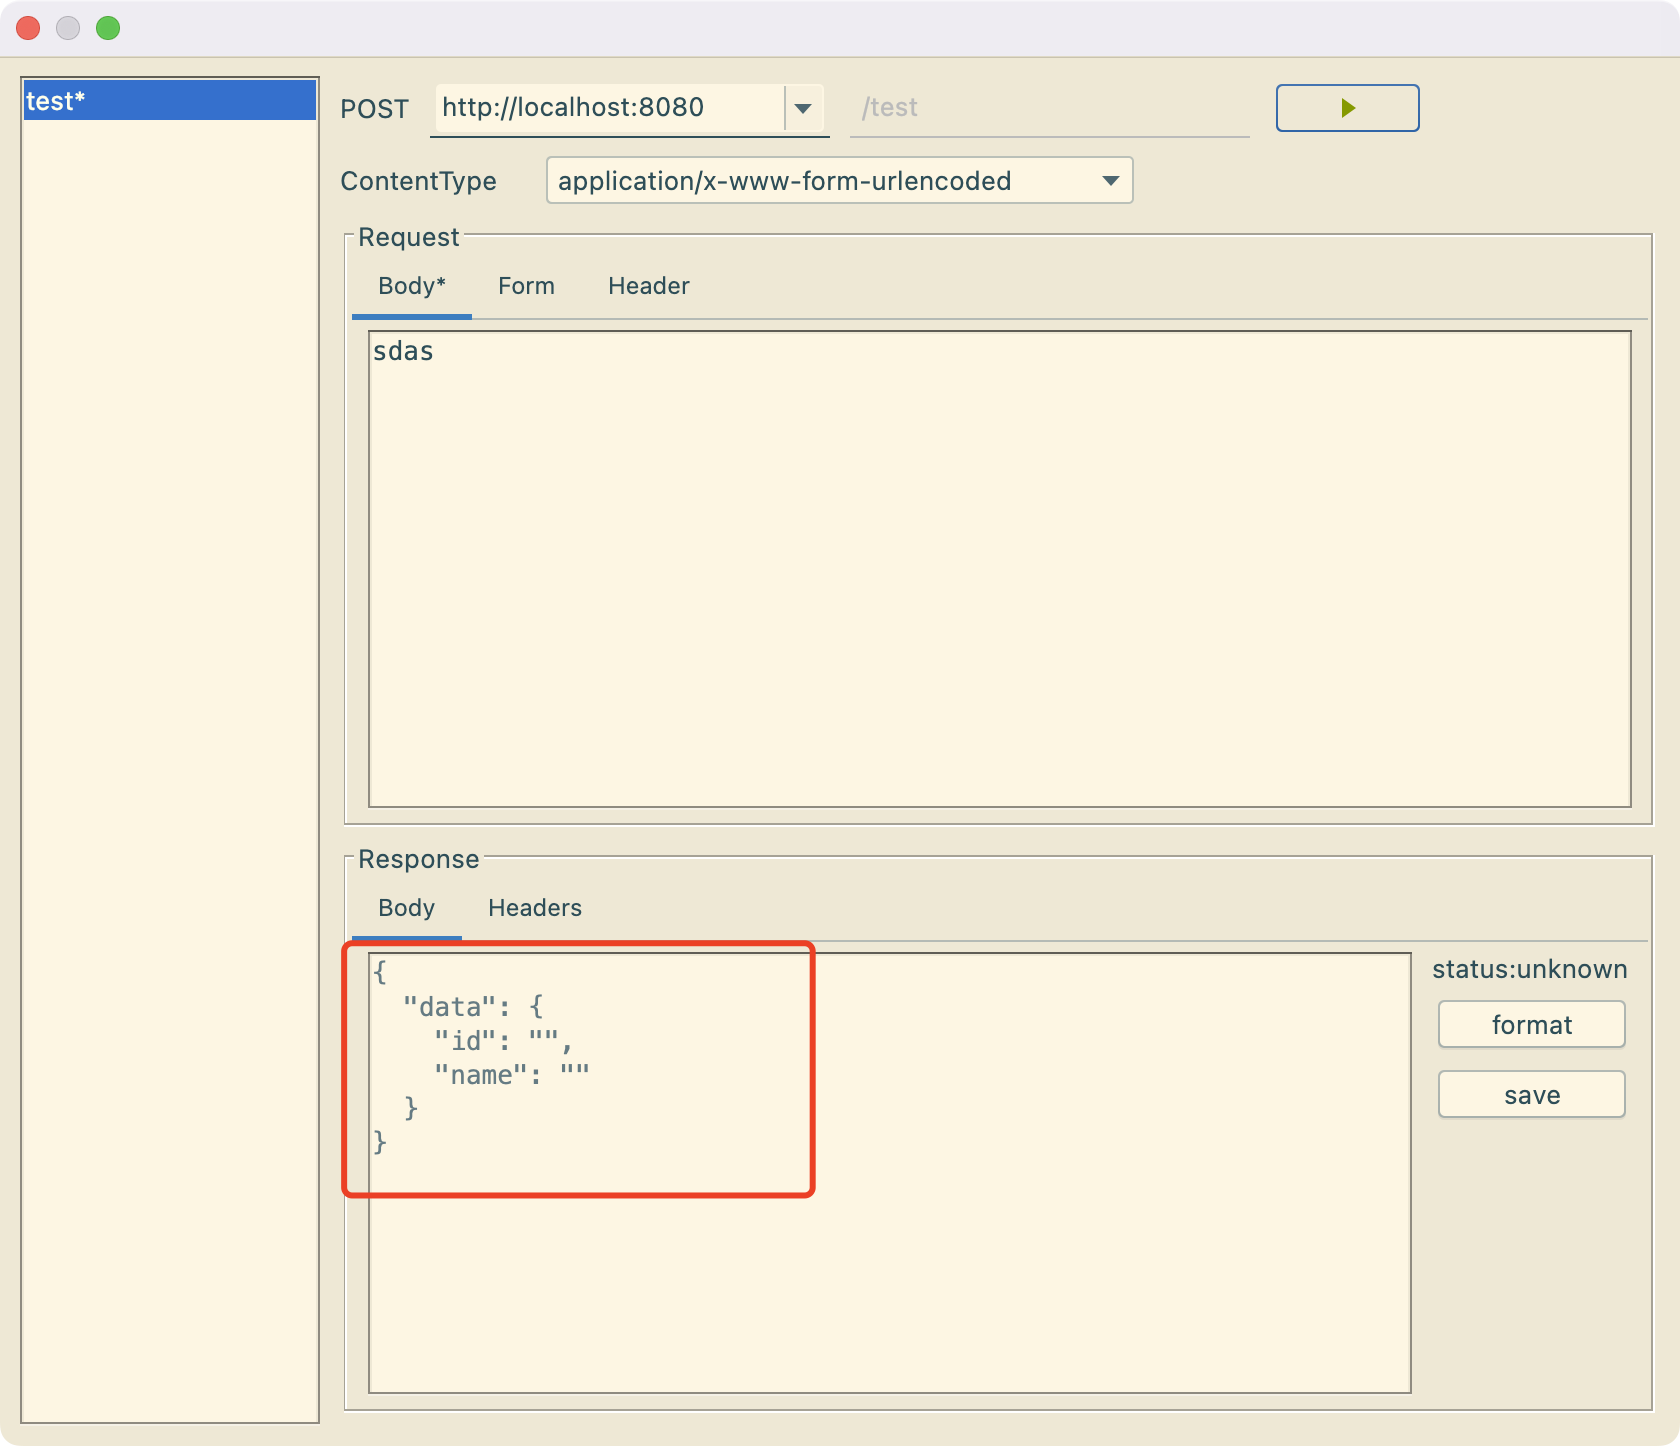Screen dimensions: 1680x1446
Task: Open the Request Form tab
Action: [x=526, y=286]
